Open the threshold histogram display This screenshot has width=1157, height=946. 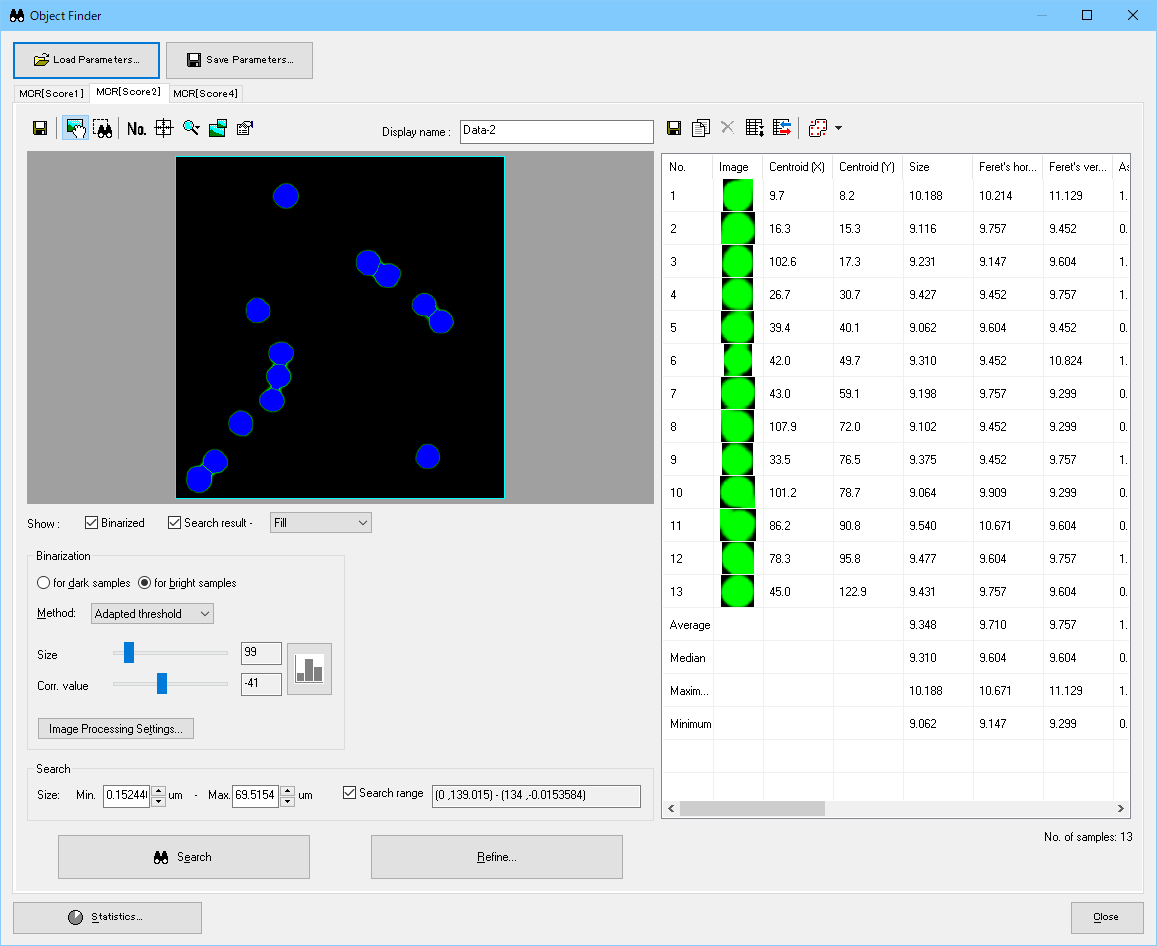(309, 668)
